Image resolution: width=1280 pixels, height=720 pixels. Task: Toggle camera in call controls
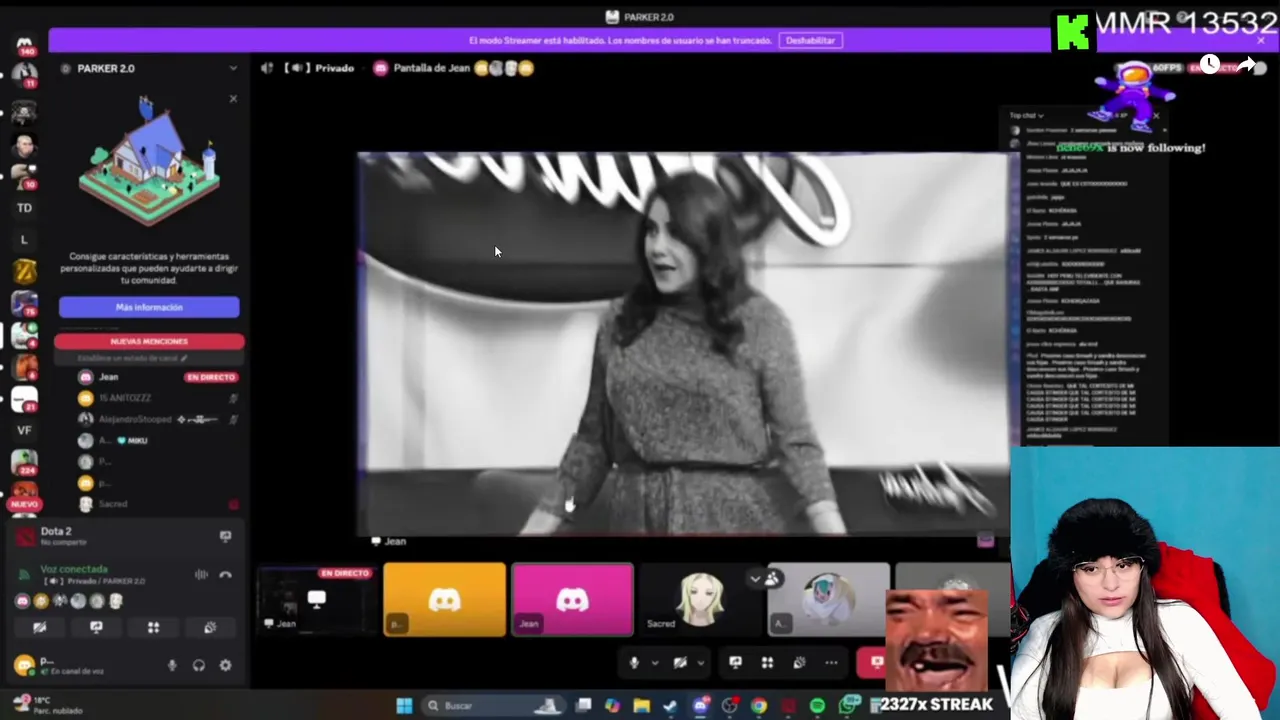(x=680, y=662)
